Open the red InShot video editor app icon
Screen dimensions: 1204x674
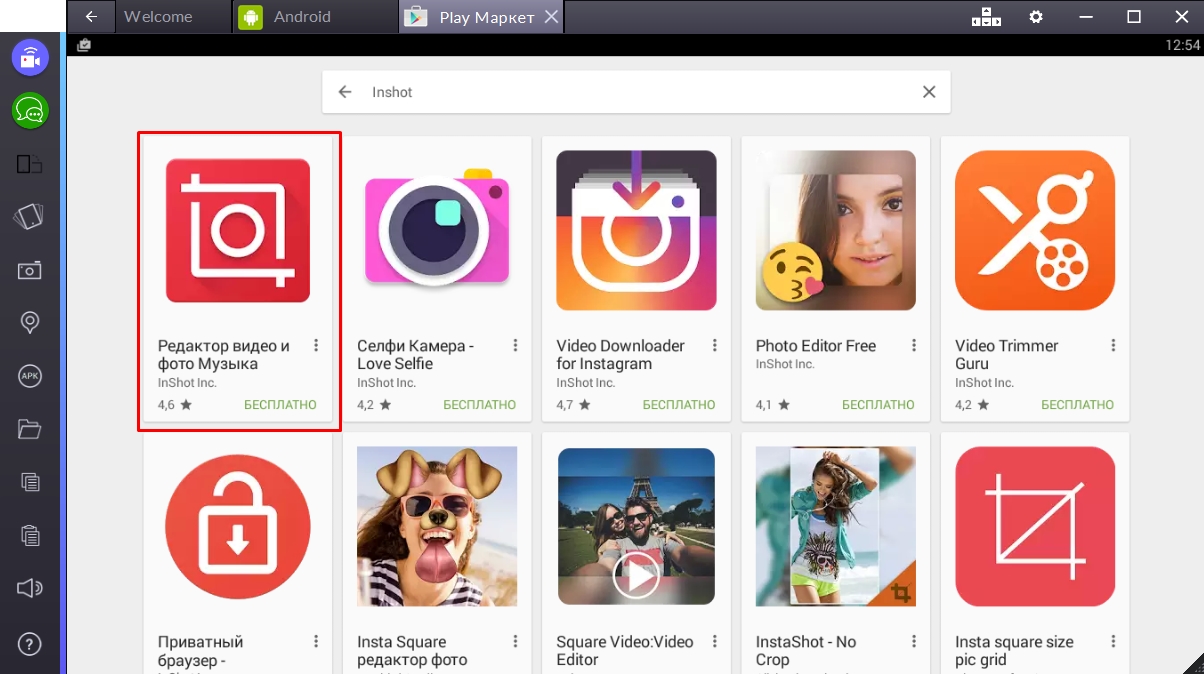click(238, 230)
